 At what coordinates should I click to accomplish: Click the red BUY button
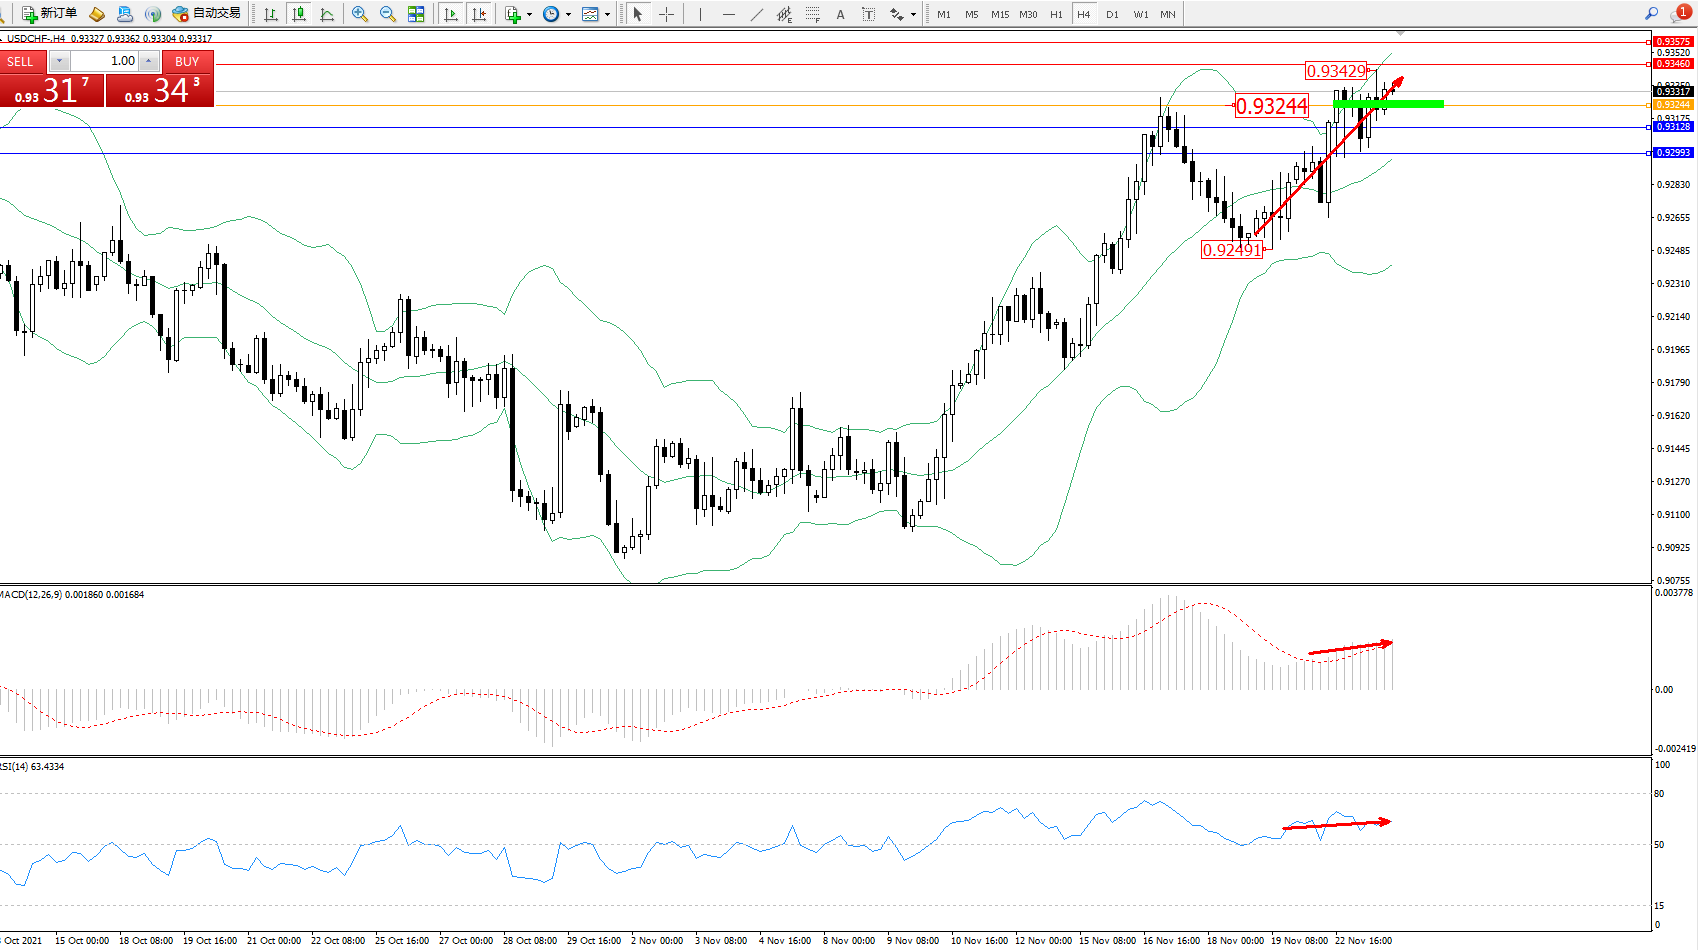[187, 61]
